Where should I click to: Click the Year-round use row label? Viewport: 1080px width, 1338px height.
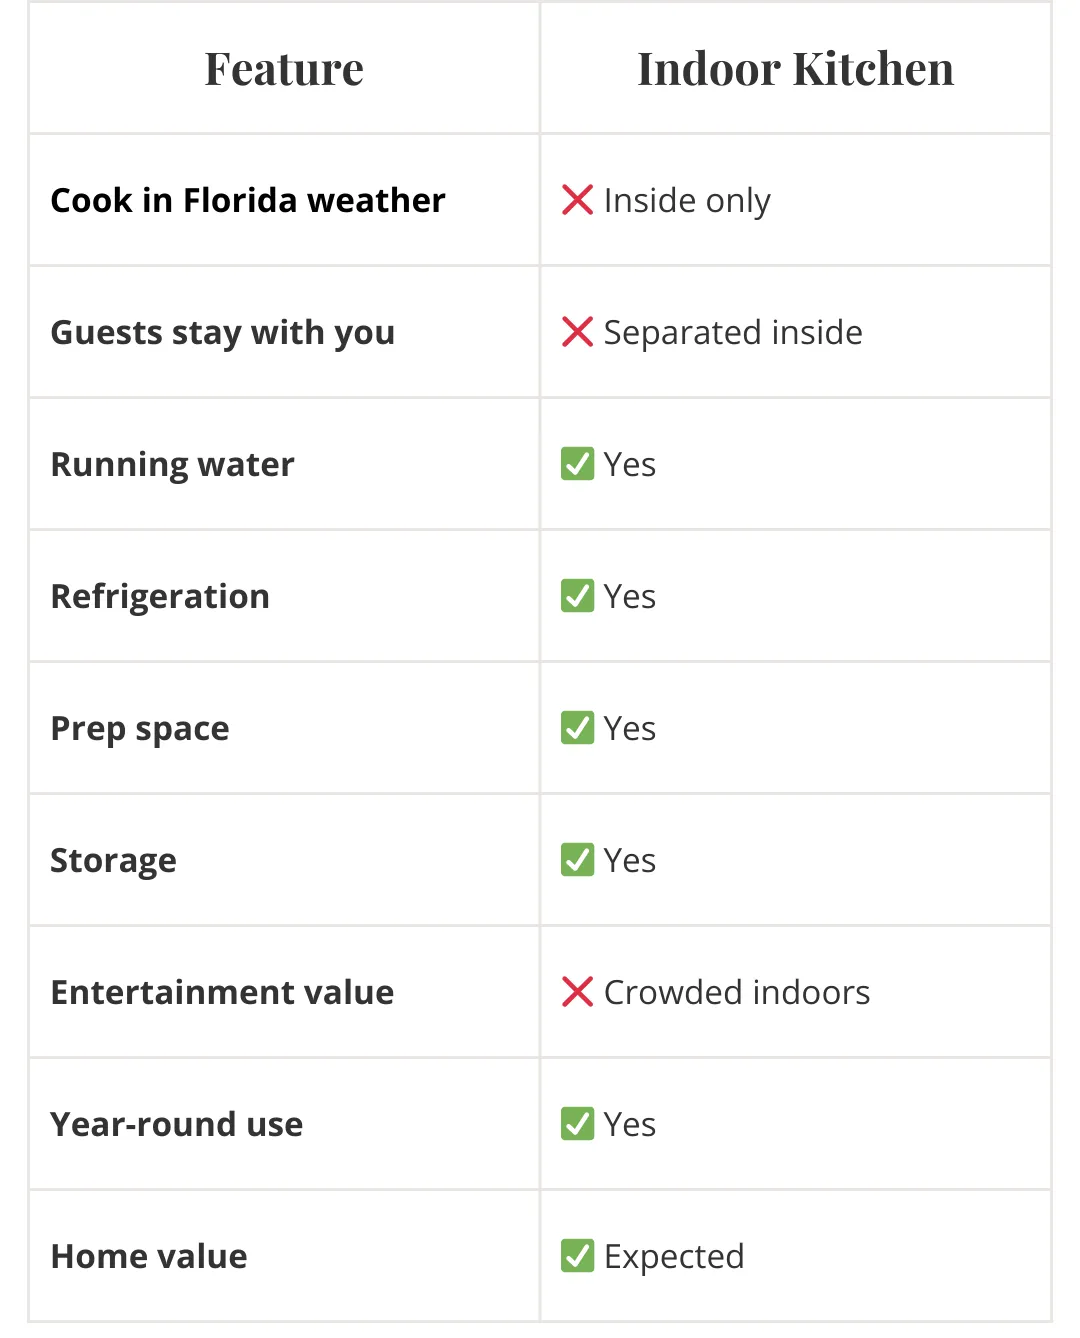click(177, 1124)
